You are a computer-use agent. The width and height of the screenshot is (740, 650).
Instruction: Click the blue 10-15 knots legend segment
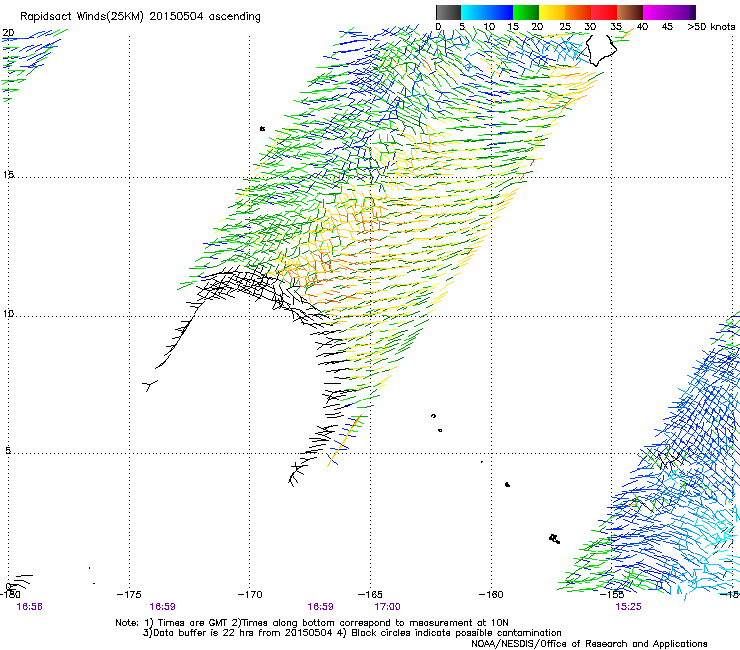(500, 12)
